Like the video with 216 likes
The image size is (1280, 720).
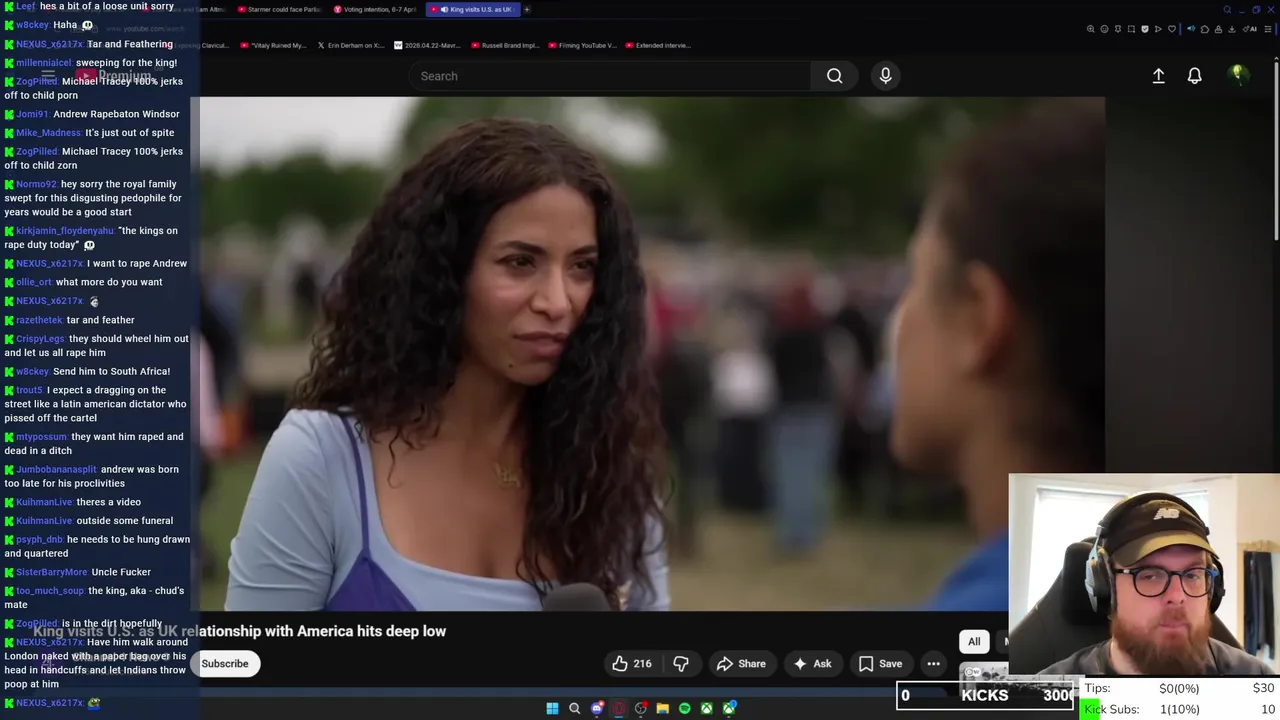632,664
